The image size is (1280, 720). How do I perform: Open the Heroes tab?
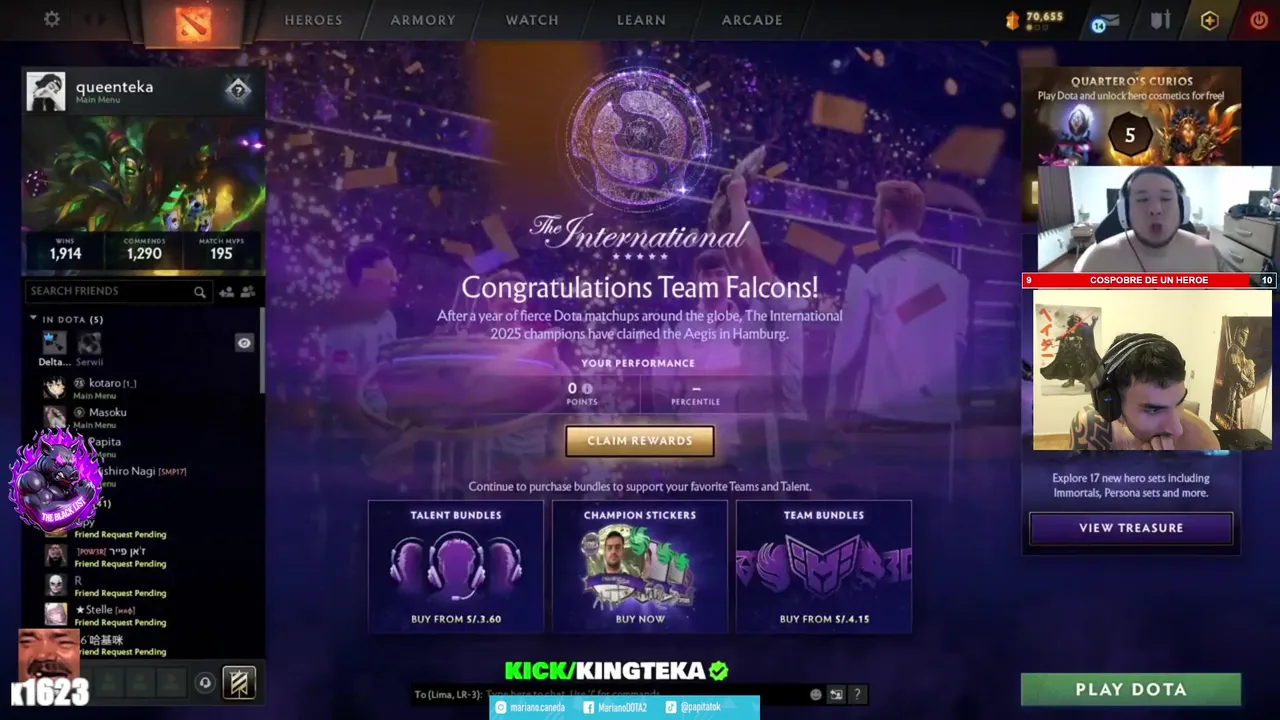(x=313, y=20)
